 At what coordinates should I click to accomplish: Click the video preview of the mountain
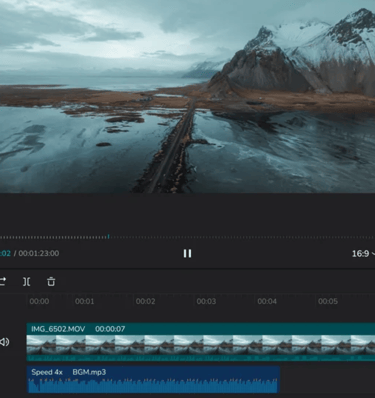point(187,96)
